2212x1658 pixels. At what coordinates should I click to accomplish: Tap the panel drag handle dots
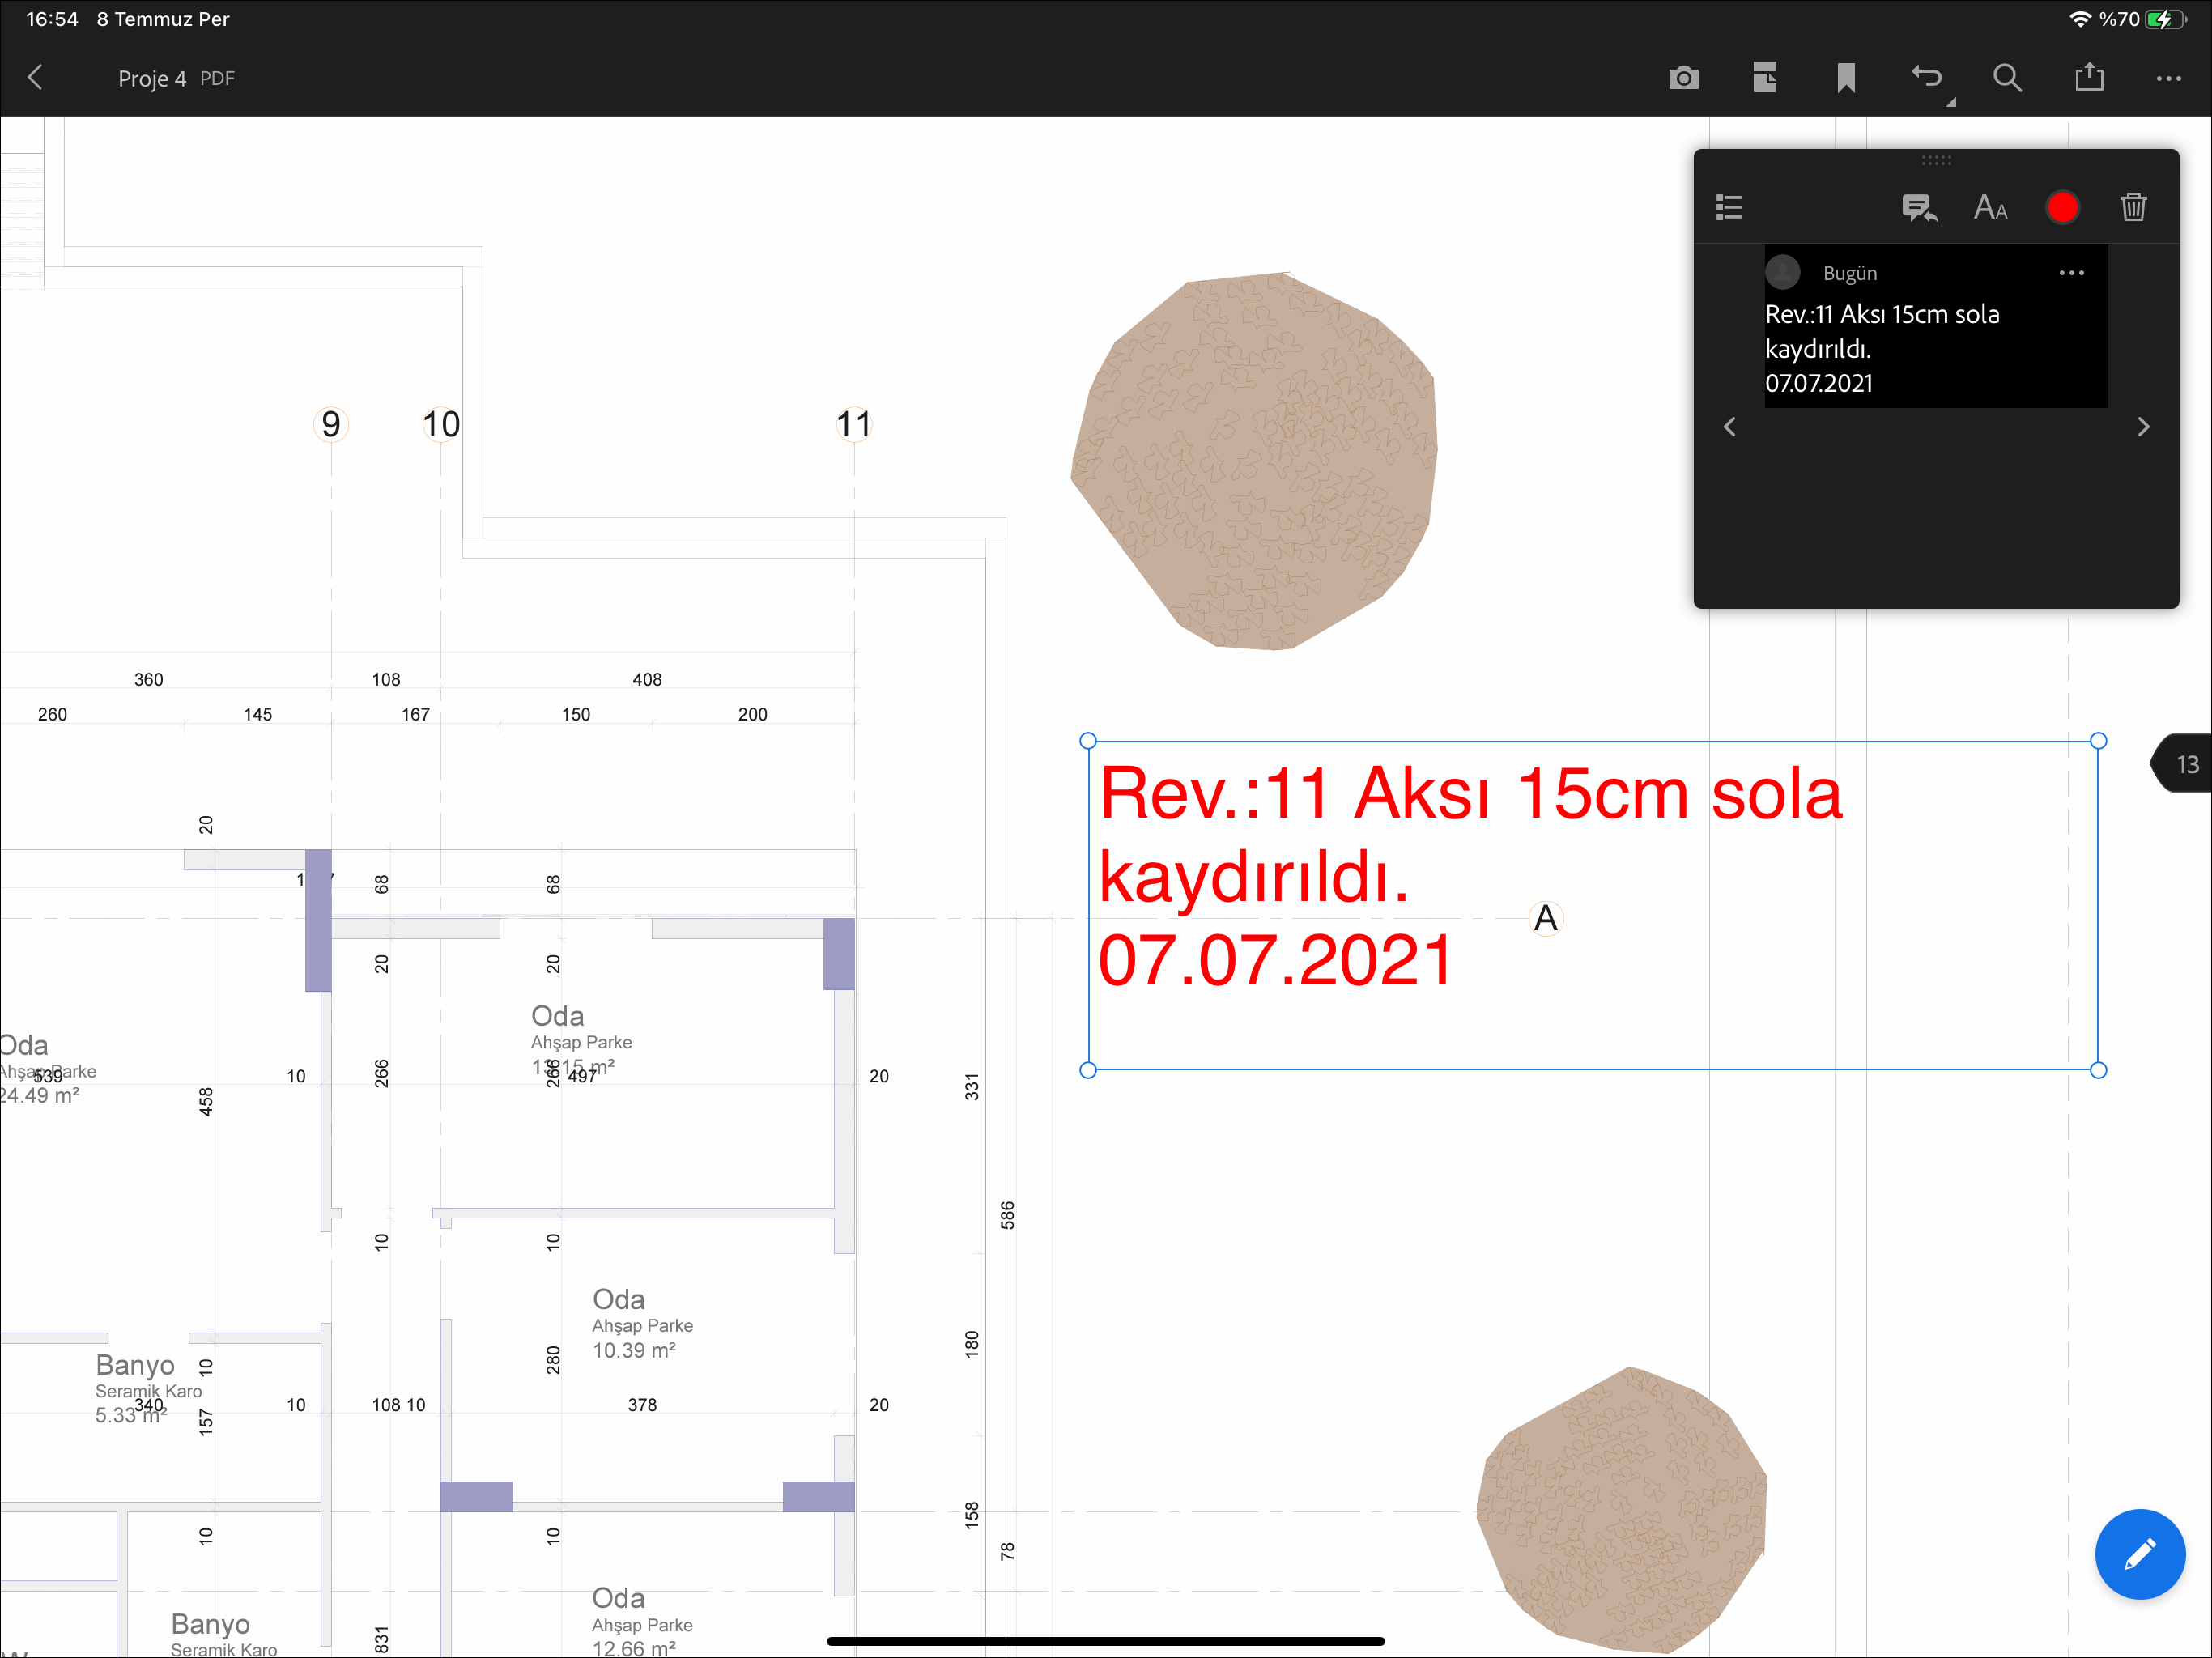click(x=1936, y=160)
